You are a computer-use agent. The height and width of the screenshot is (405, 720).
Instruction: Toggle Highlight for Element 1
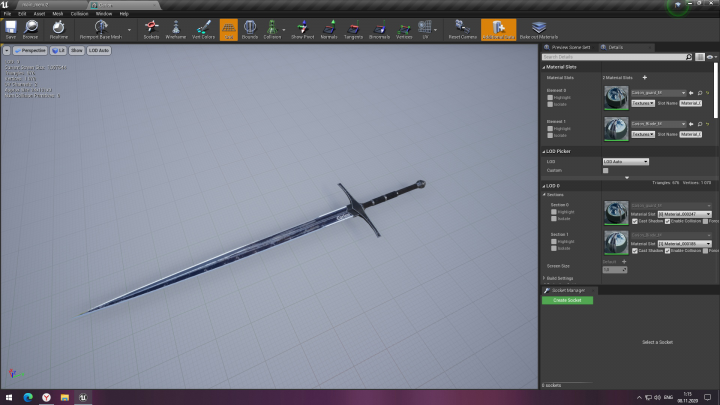click(550, 129)
